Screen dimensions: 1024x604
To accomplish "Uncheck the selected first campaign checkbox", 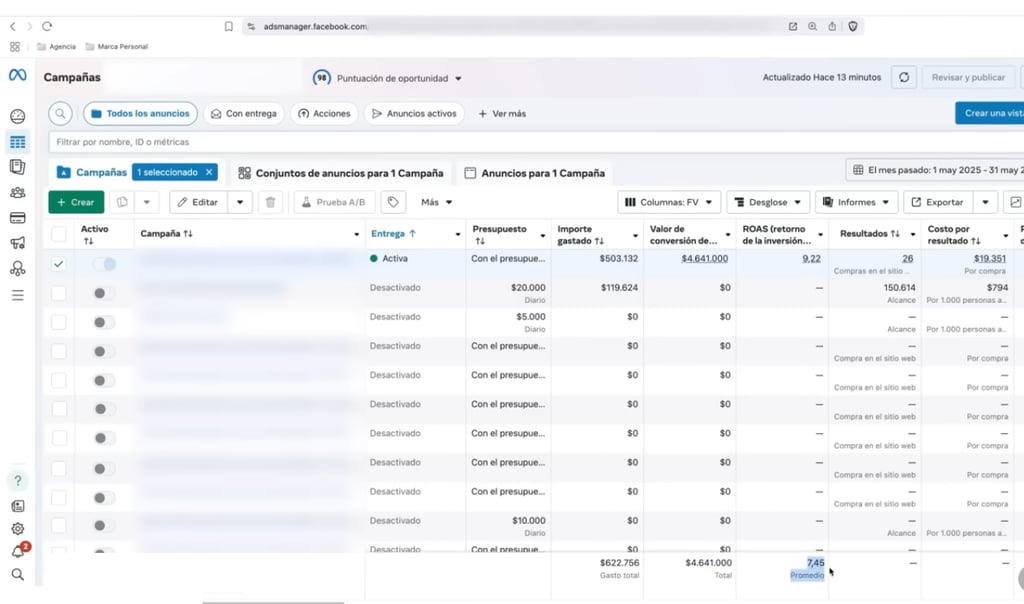I will click(59, 264).
